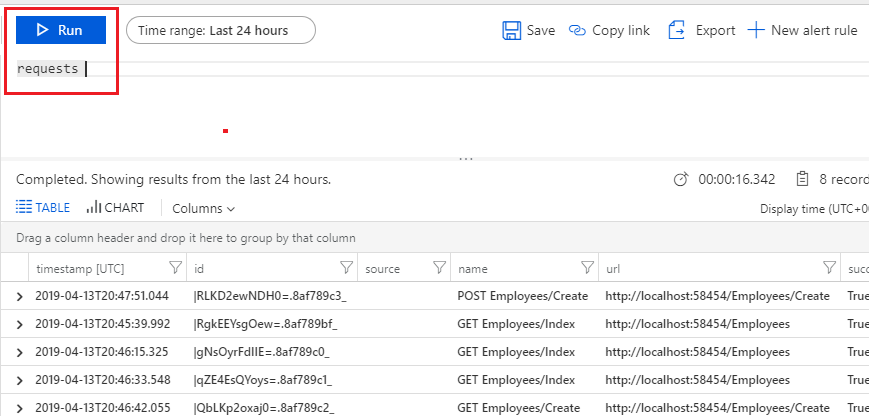This screenshot has width=869, height=416.
Task: Run the requests query
Action: [x=61, y=30]
